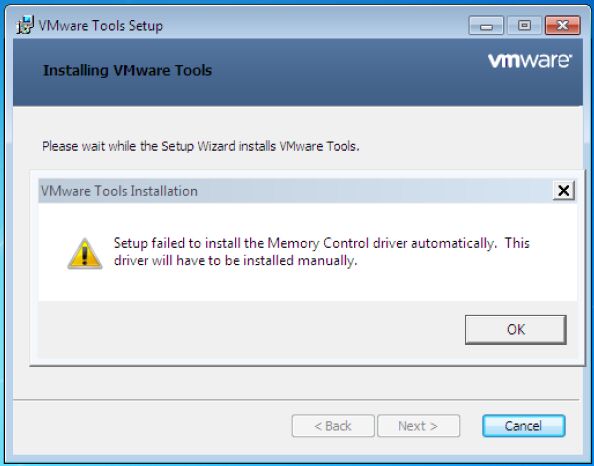The height and width of the screenshot is (466, 594).
Task: Click the 'VMware Tools Installation' dialog title bar
Action: click(295, 191)
